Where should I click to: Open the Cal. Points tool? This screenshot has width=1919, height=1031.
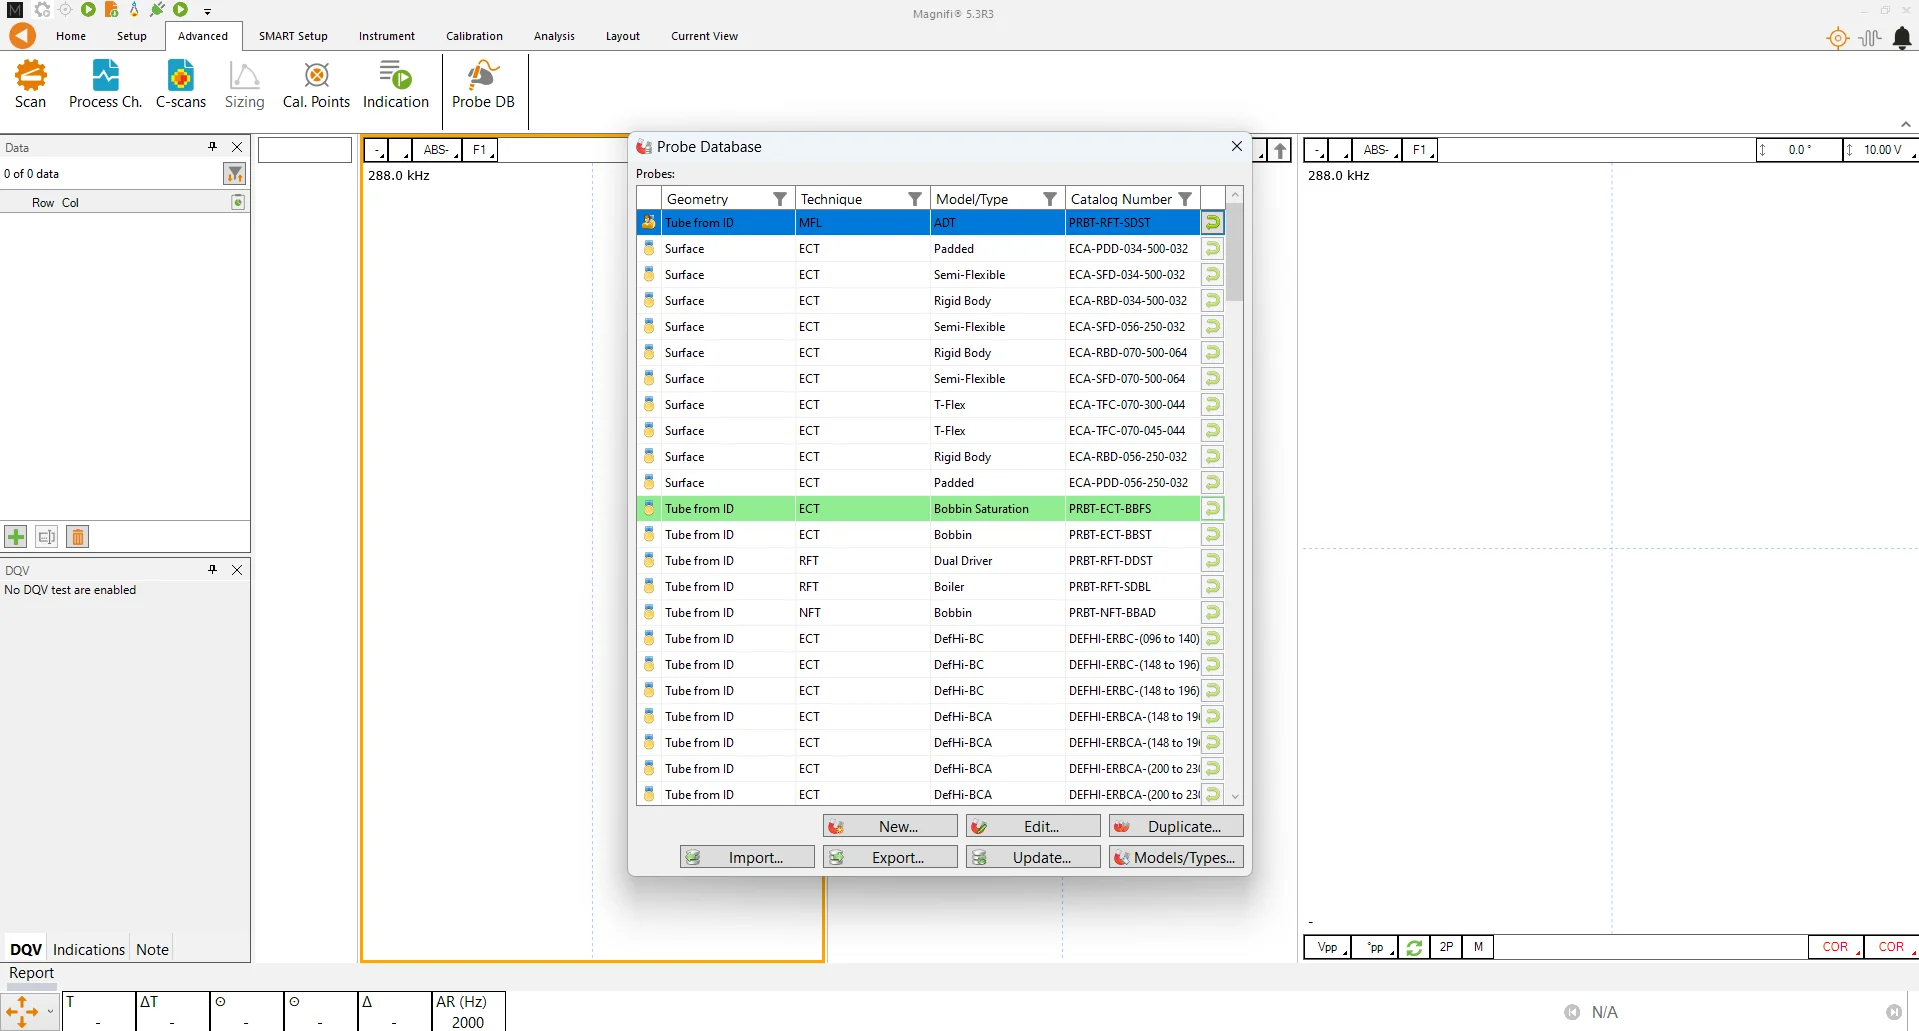click(316, 84)
